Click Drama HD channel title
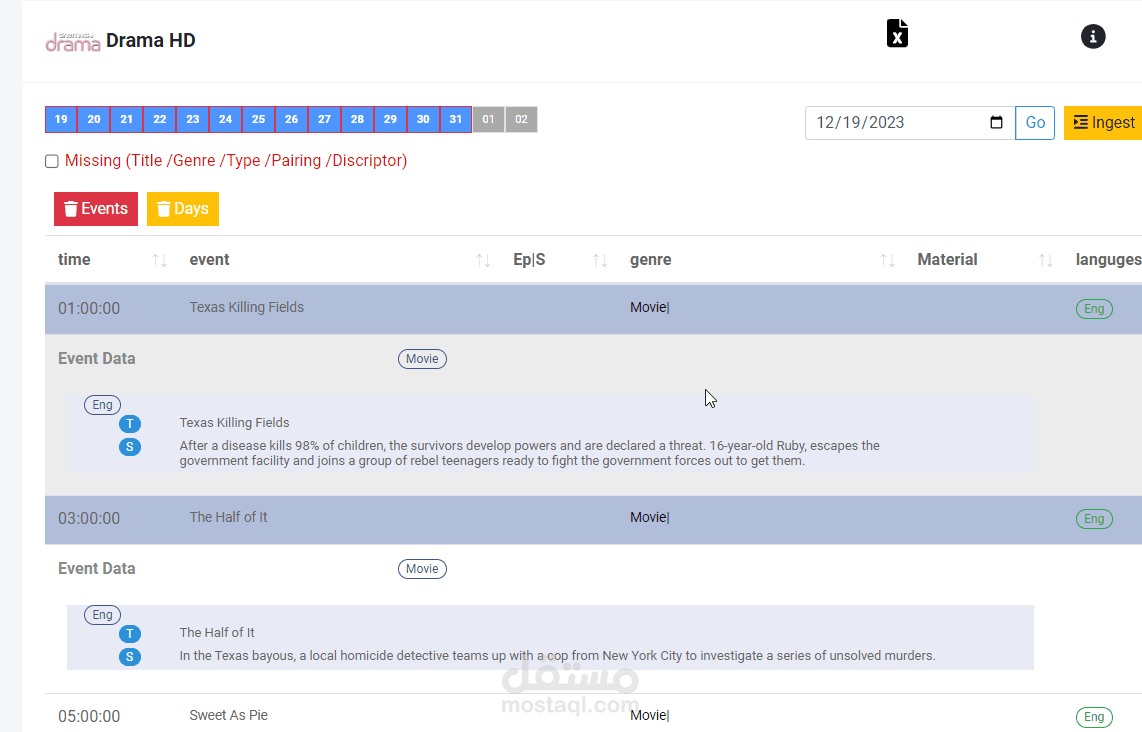1142x732 pixels. click(x=151, y=41)
